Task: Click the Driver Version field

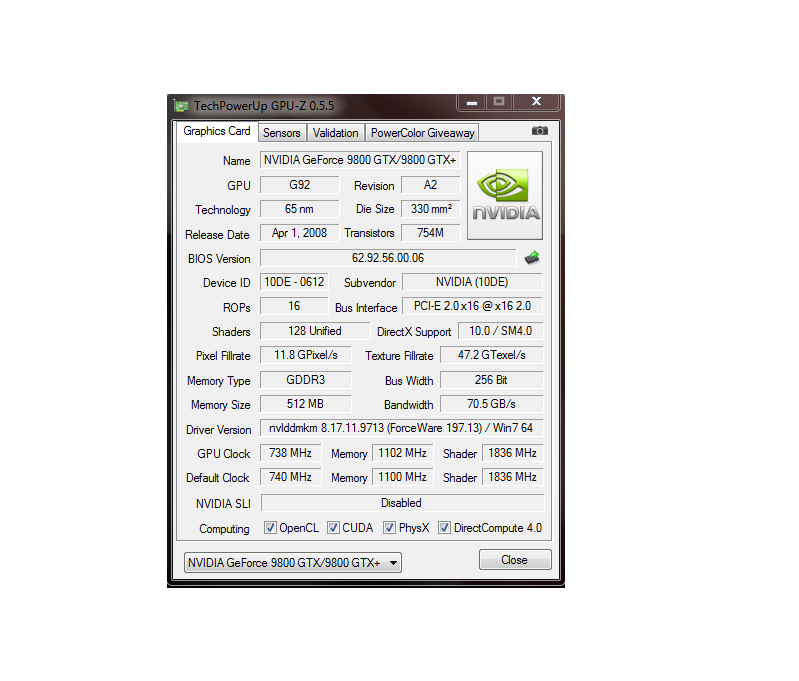Action: [401, 428]
